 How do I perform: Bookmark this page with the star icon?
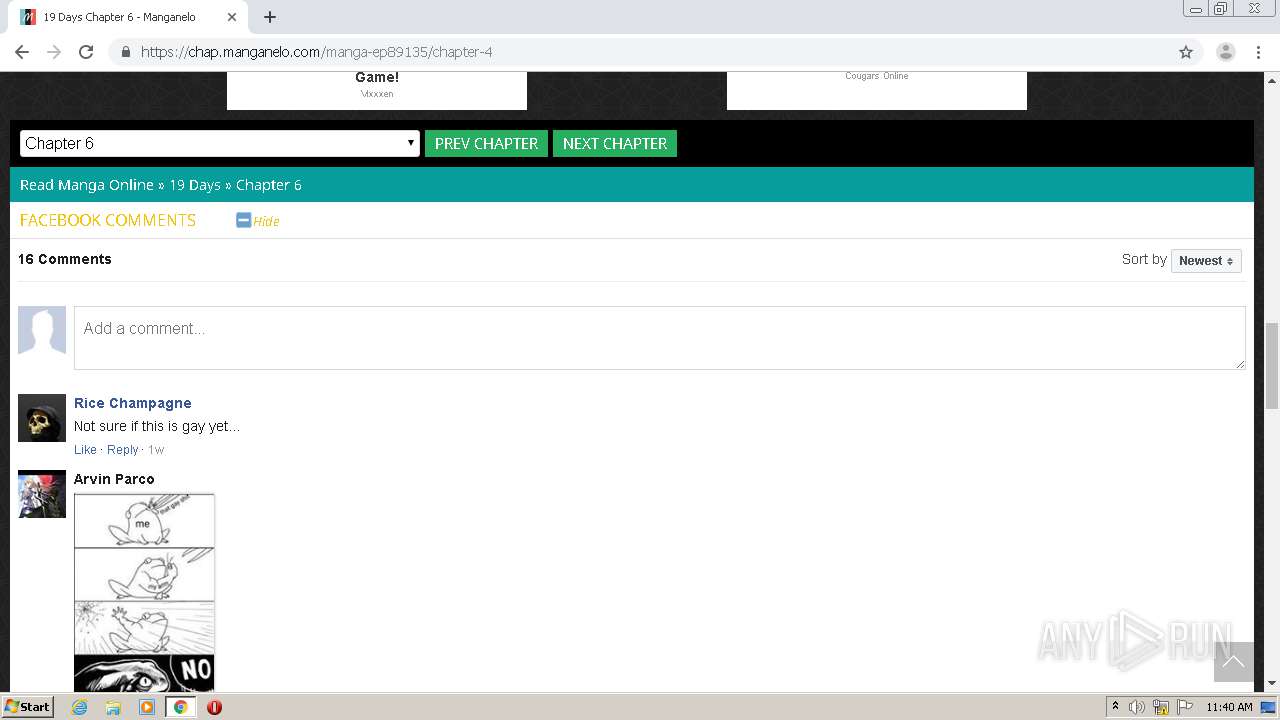coord(1186,52)
